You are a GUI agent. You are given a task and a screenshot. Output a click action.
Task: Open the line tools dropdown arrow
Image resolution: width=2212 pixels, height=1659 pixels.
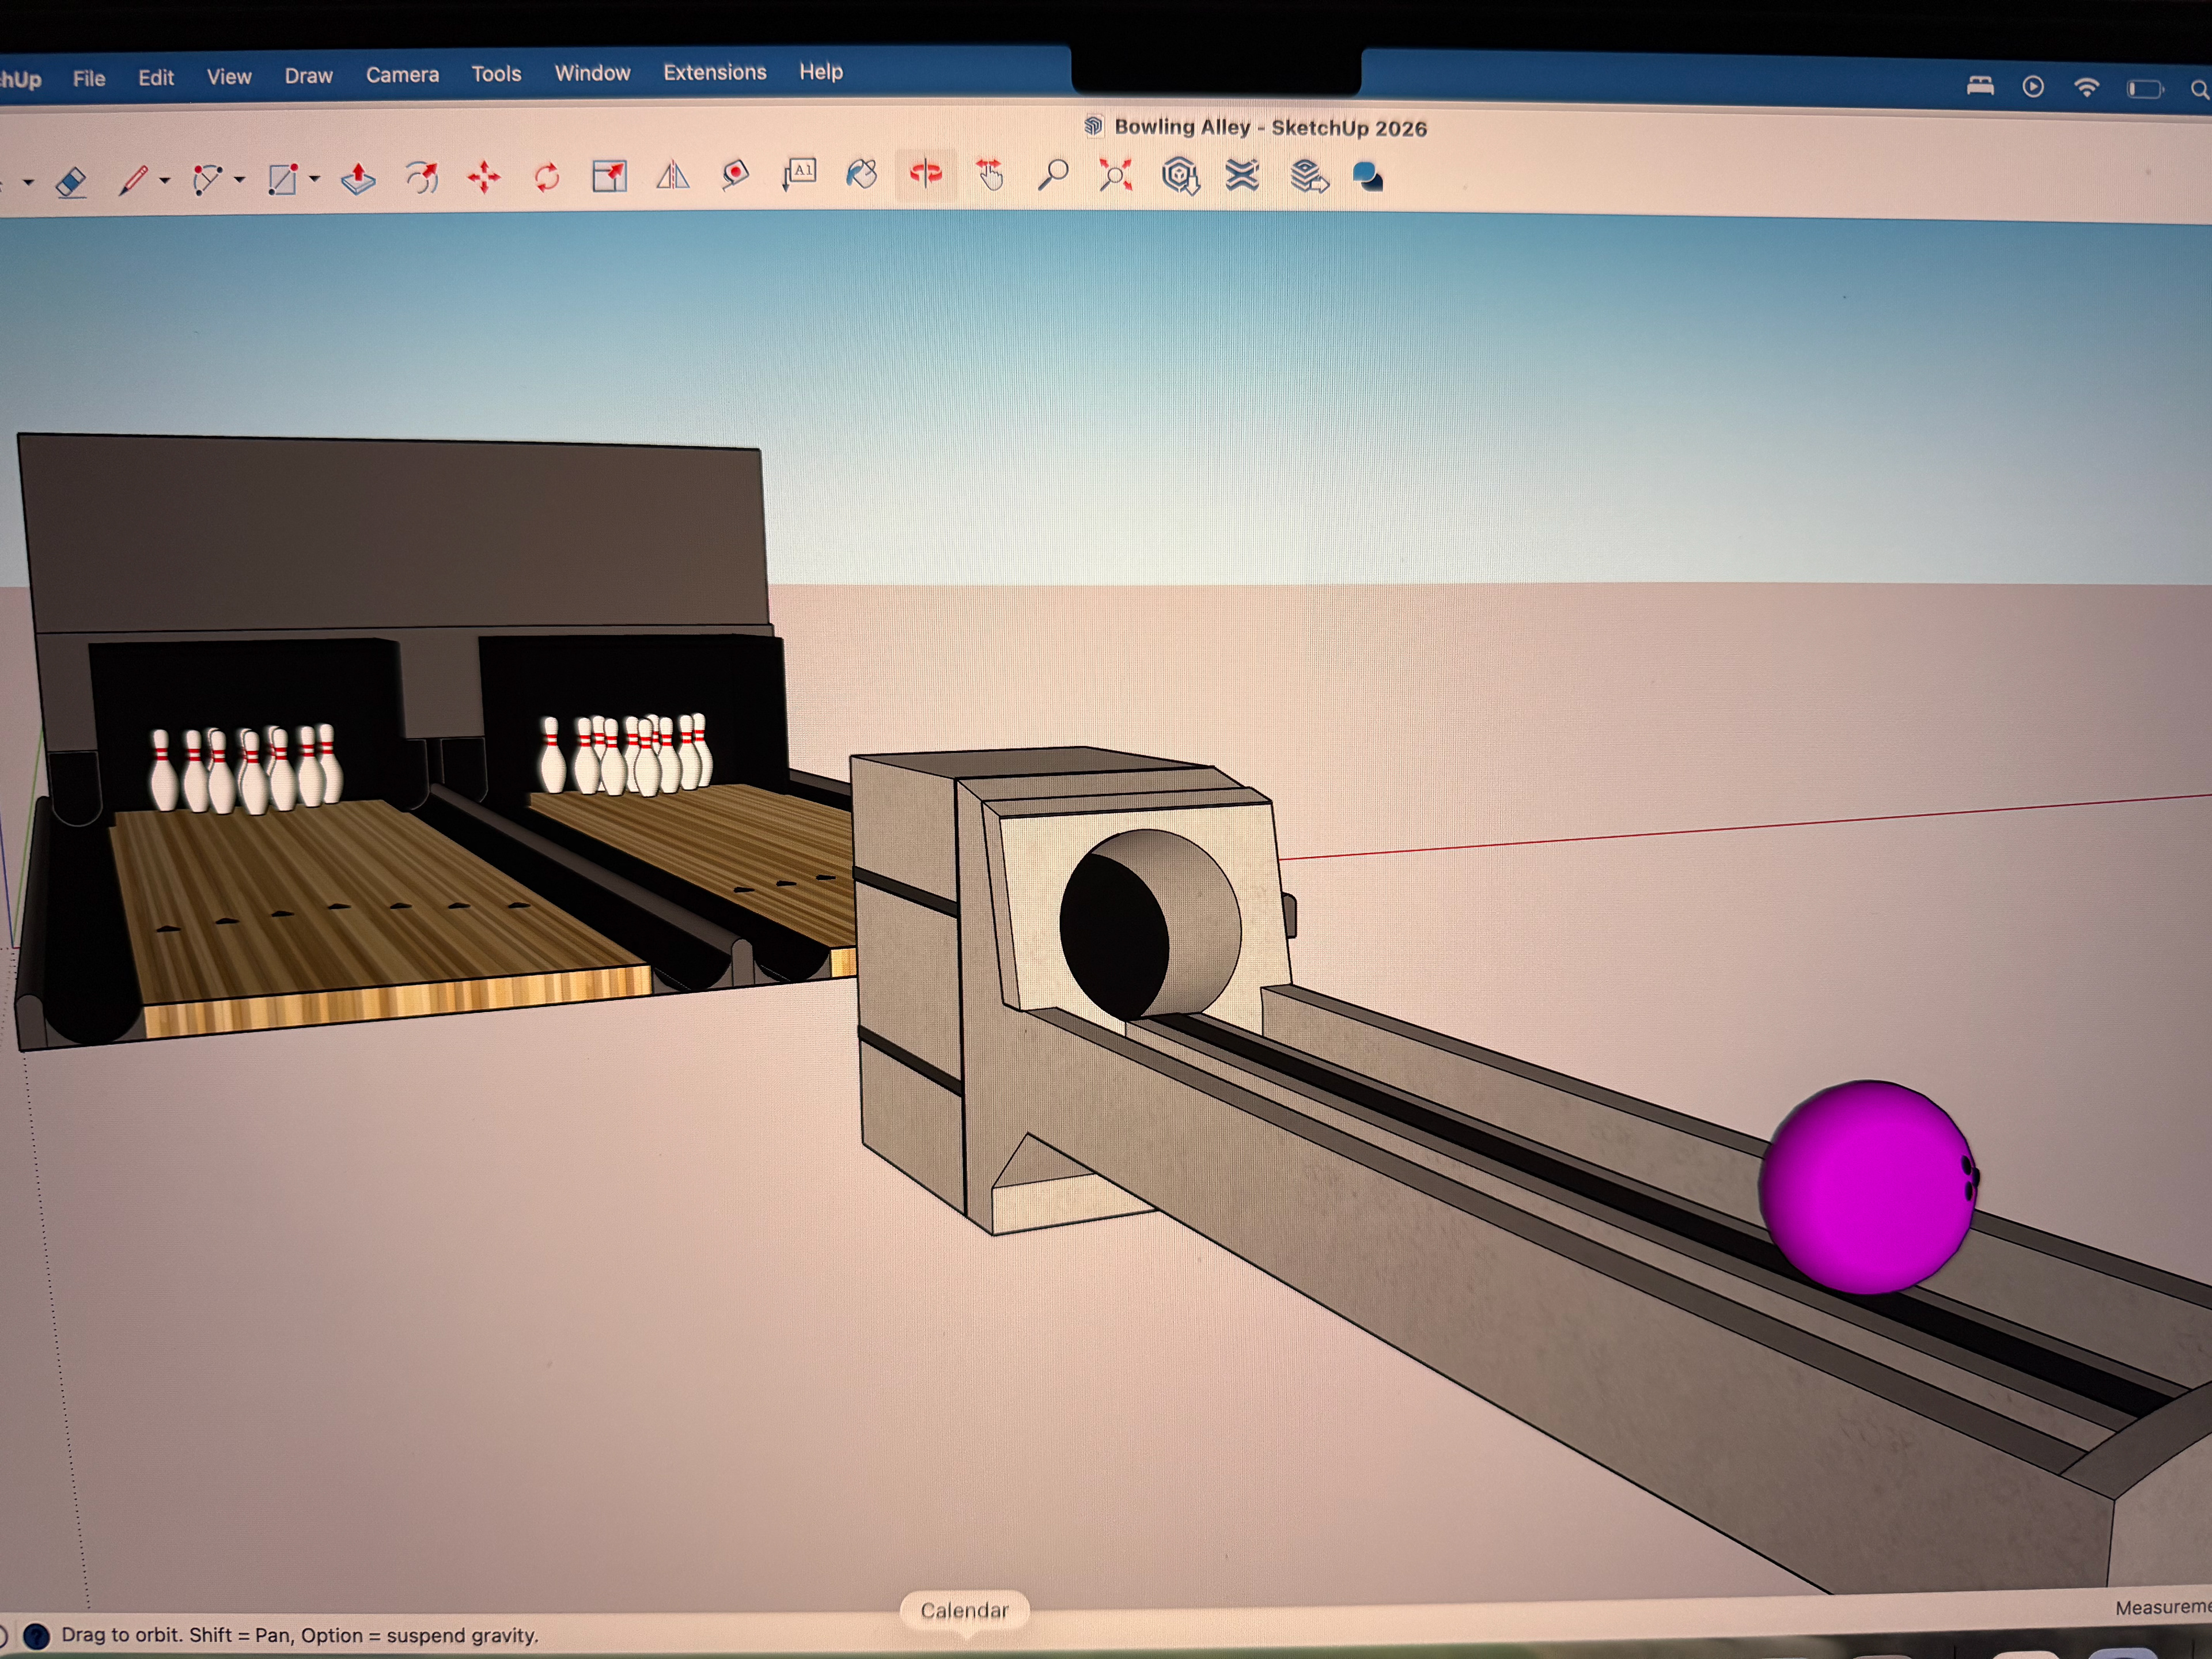pos(165,181)
